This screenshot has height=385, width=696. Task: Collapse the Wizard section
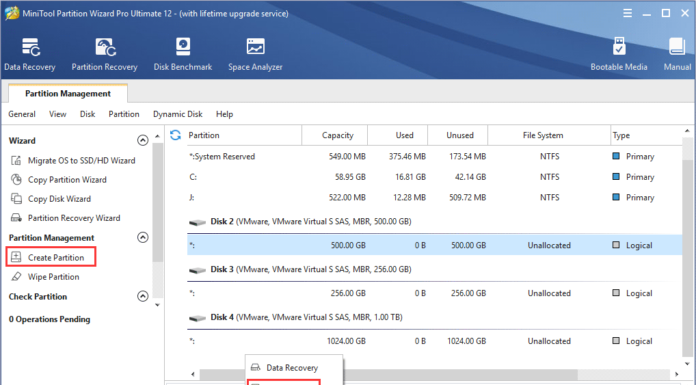[142, 140]
